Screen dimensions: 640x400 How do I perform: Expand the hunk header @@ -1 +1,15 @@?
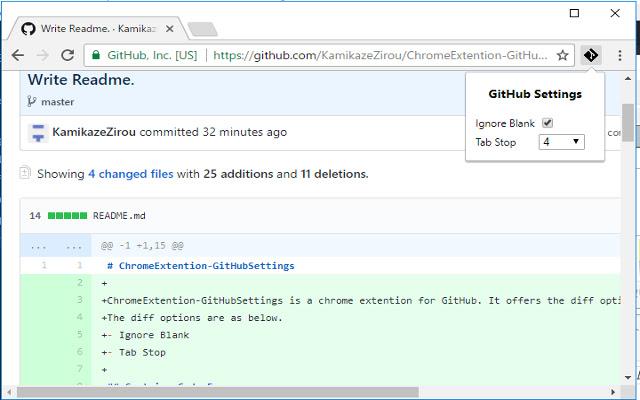[142, 246]
